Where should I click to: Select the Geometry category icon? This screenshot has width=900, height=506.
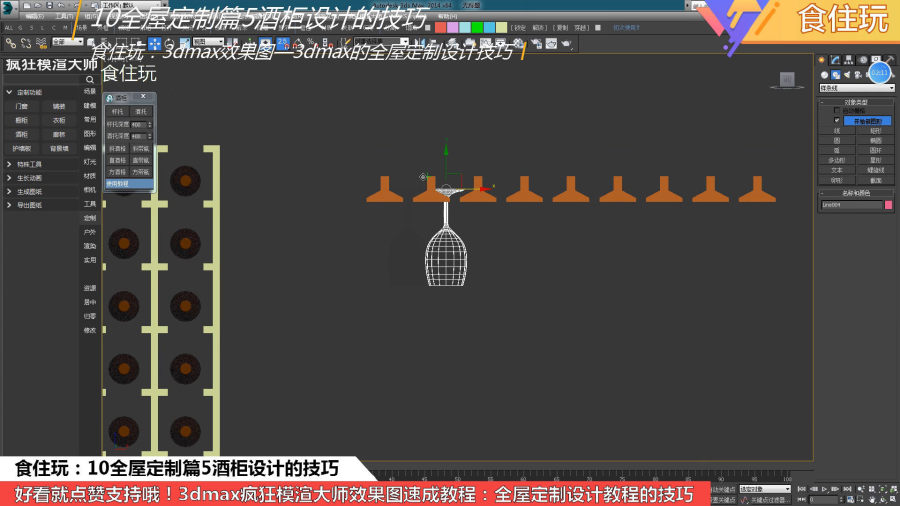tap(824, 75)
